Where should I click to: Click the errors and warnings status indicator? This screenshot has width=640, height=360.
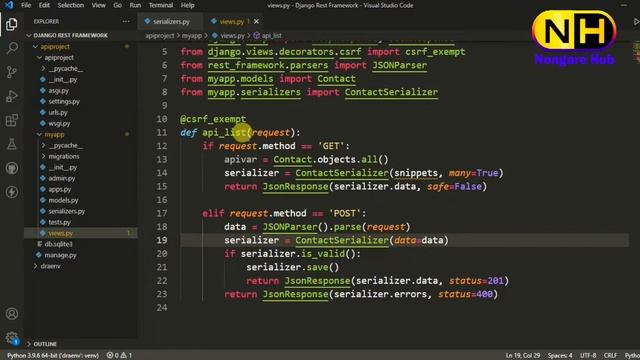(x=119, y=355)
